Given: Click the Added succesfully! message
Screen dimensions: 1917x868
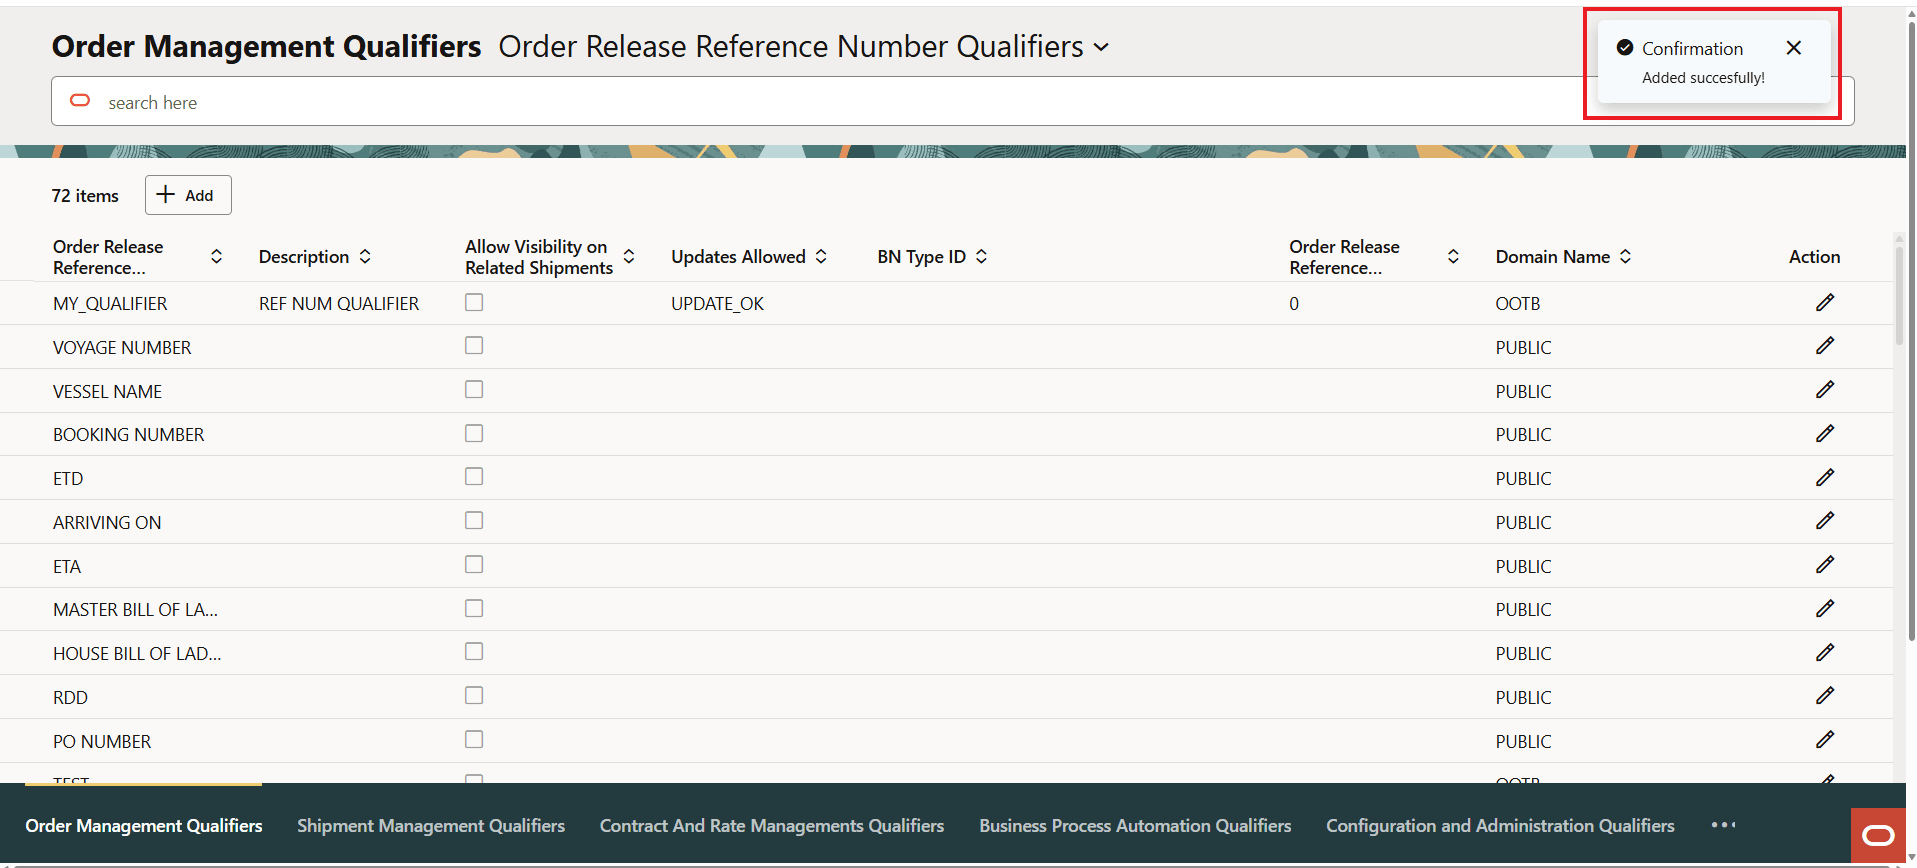Looking at the screenshot, I should click(1703, 78).
